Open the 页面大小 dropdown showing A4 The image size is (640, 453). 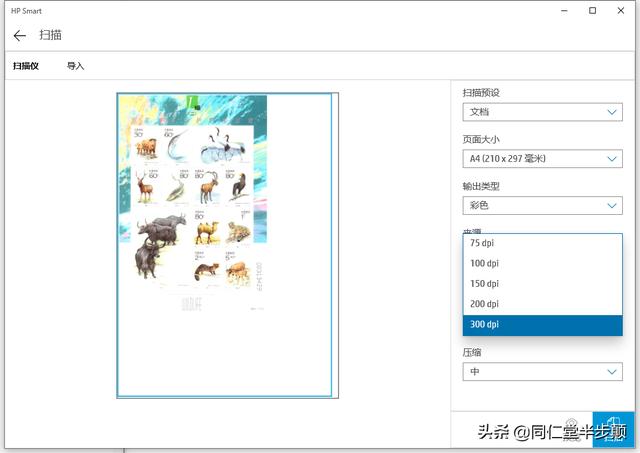(x=542, y=158)
